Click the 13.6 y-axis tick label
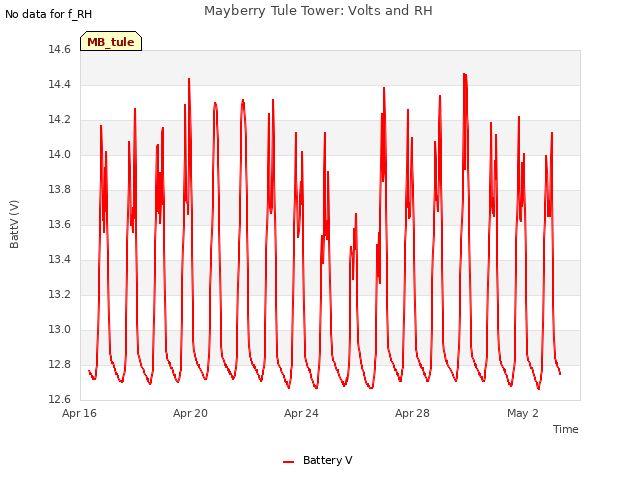 (x=60, y=224)
